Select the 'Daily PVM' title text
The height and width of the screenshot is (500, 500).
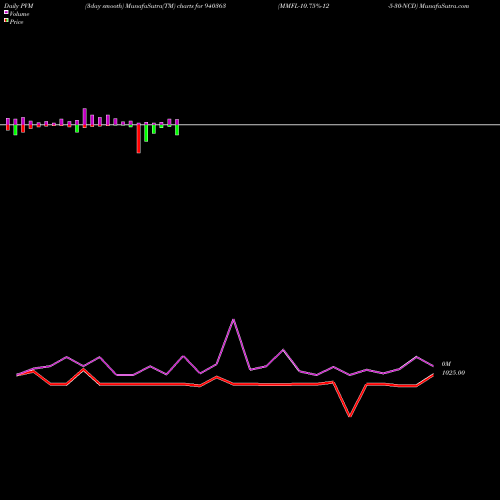tap(19, 6)
